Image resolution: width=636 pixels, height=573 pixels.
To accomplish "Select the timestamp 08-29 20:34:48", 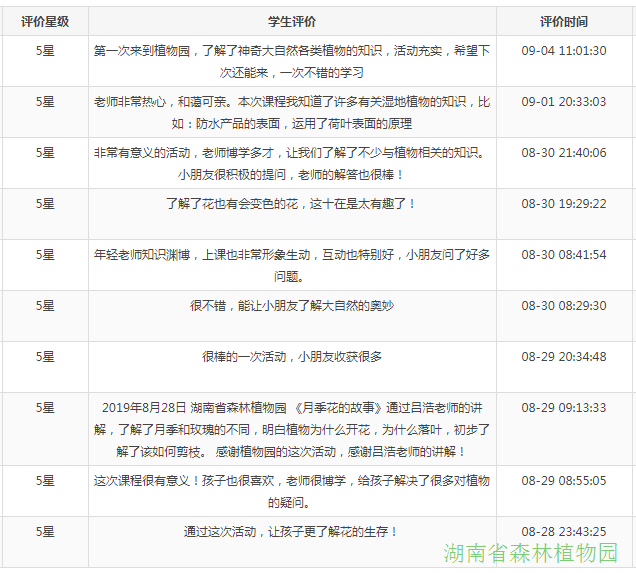I will (x=564, y=356).
